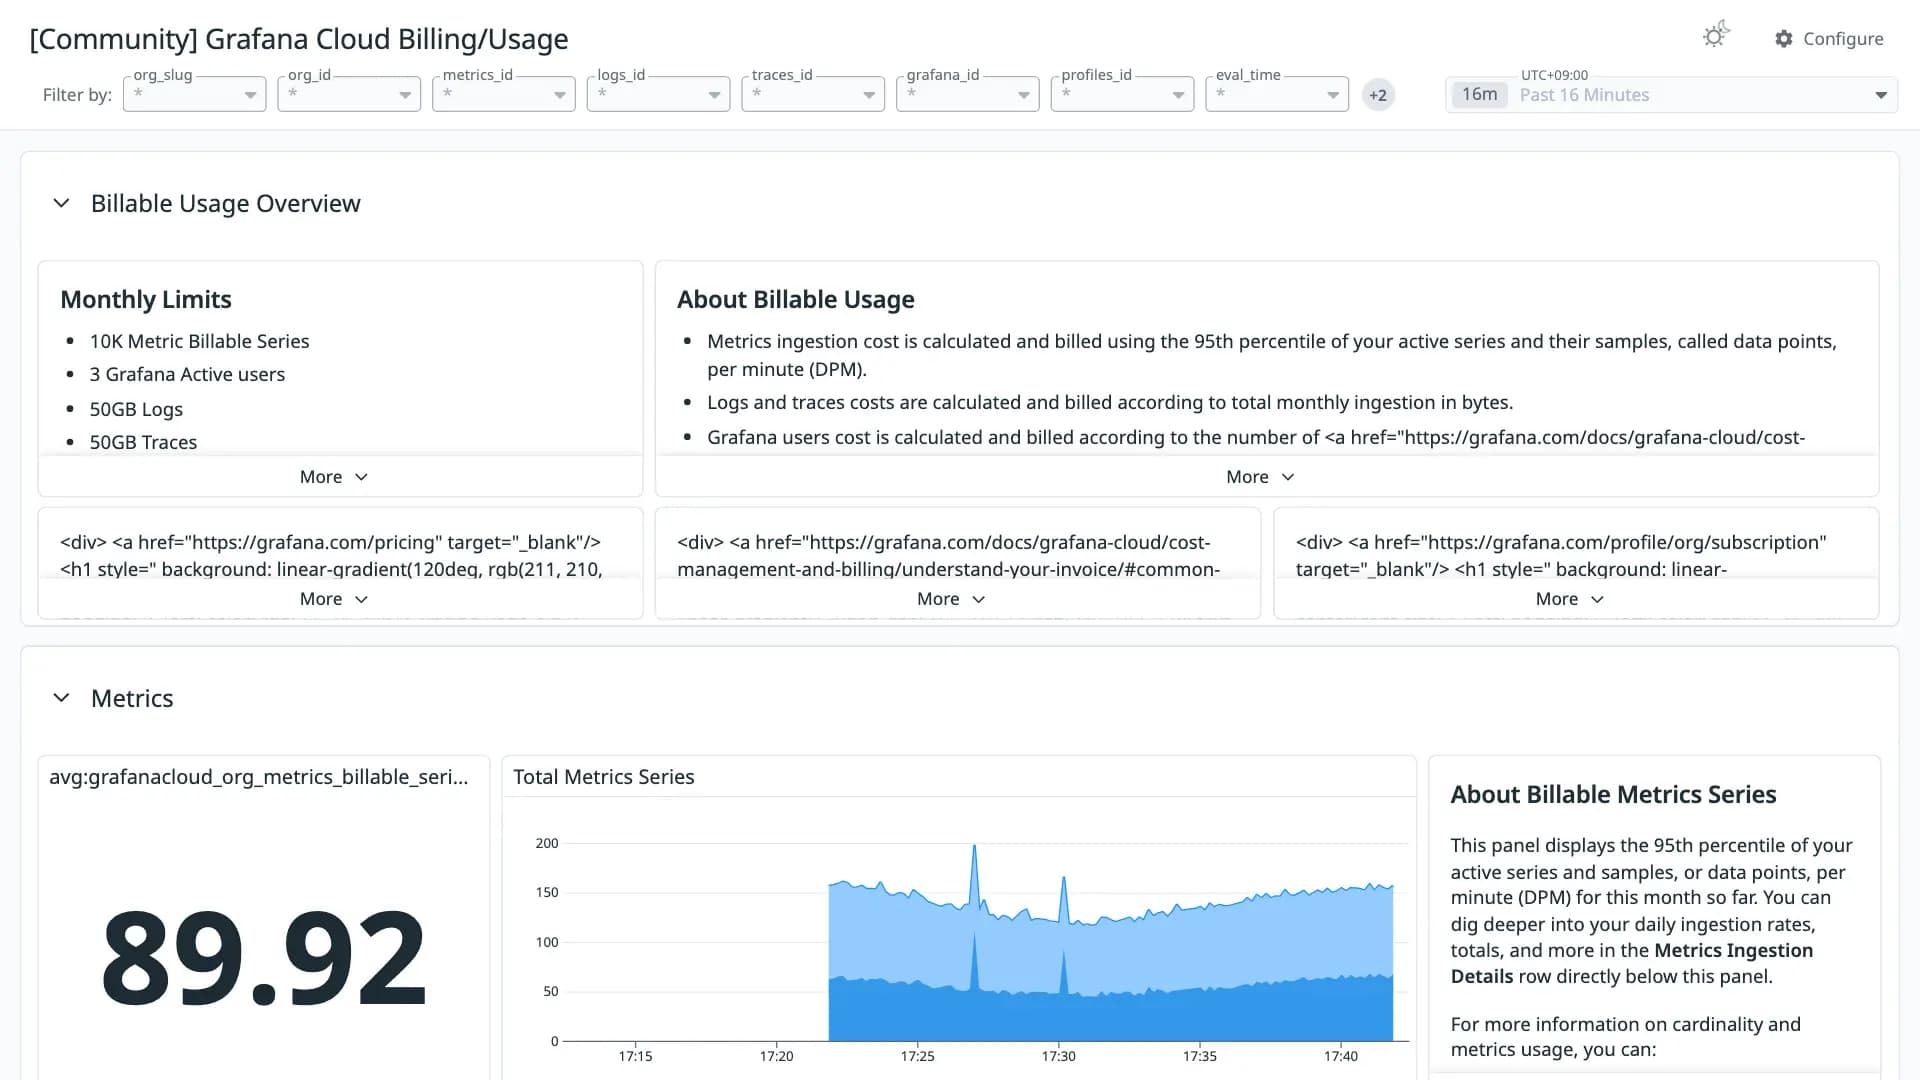The height and width of the screenshot is (1080, 1920).
Task: Open the profiles_id filter dropdown
Action: point(1122,94)
